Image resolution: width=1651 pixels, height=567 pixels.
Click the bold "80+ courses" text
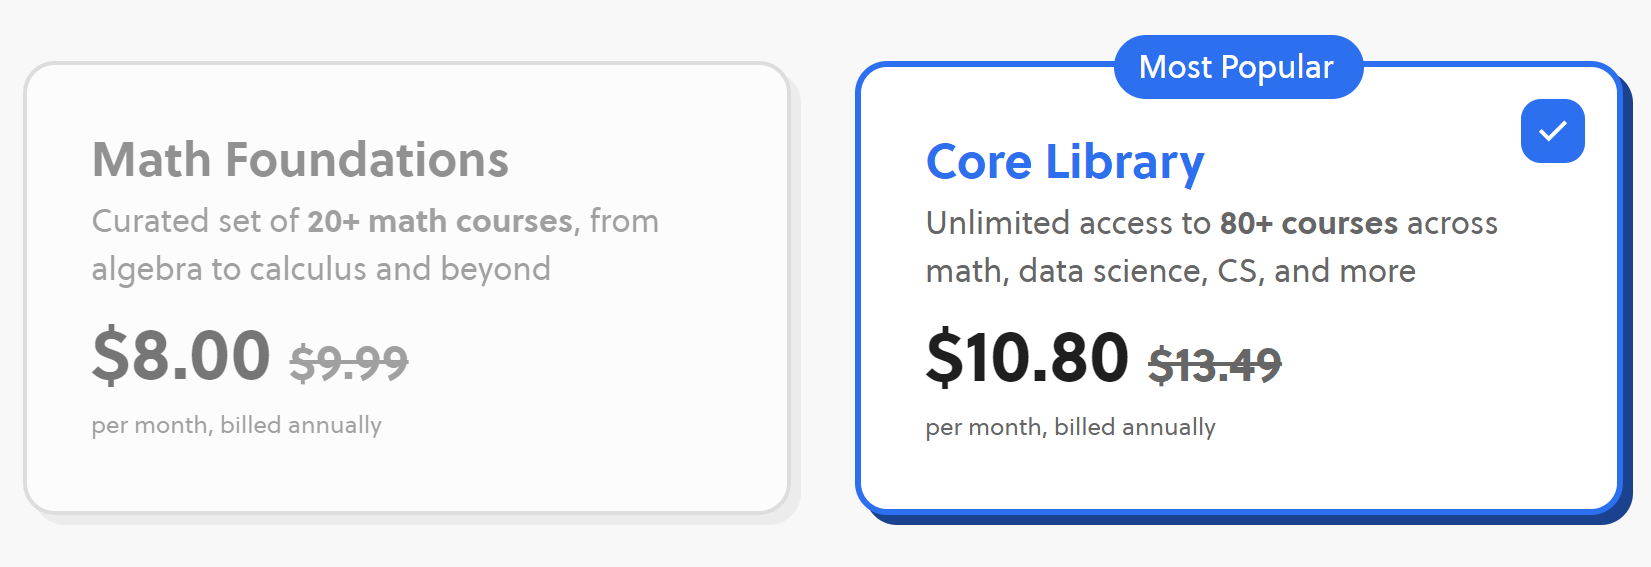(1308, 223)
